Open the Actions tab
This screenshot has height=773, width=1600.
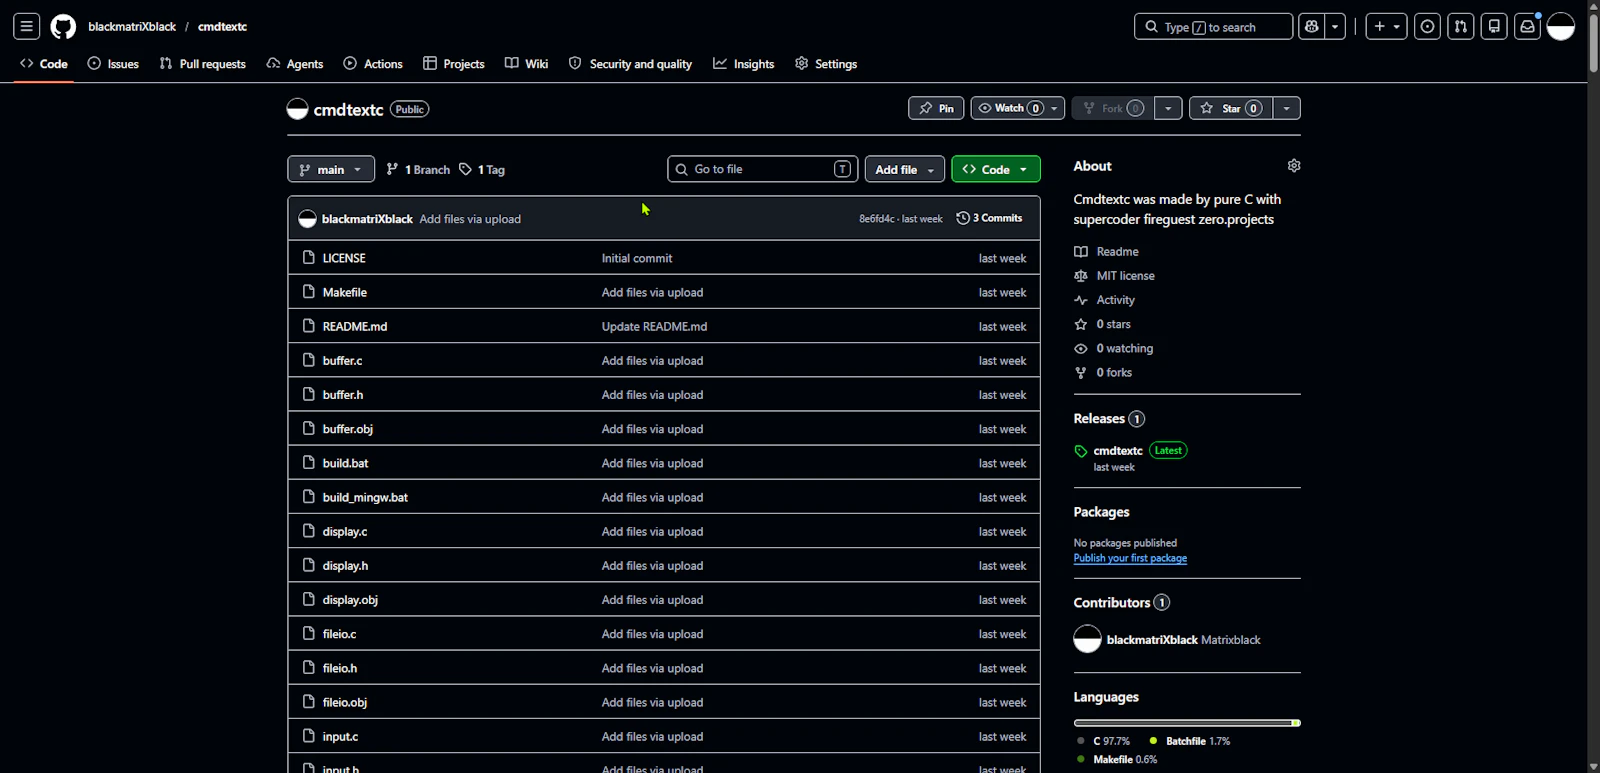pyautogui.click(x=373, y=63)
